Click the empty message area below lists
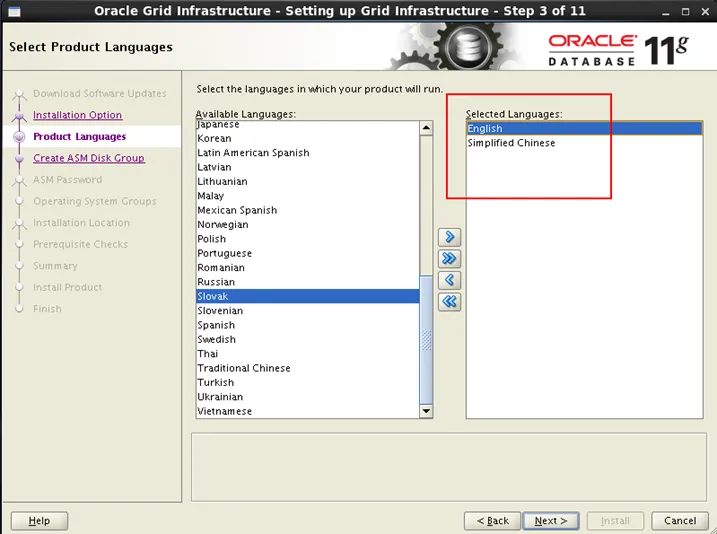 coord(449,467)
